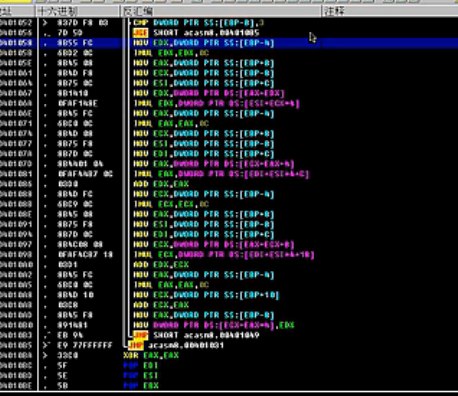Select the ADD EDX,ECX instruction

161,265
